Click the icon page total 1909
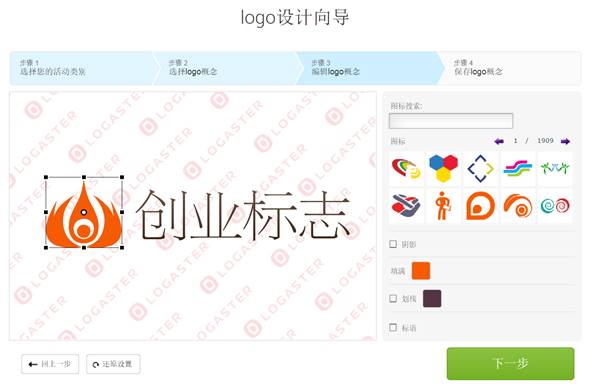Screen dimensions: 600x390 (x=545, y=141)
